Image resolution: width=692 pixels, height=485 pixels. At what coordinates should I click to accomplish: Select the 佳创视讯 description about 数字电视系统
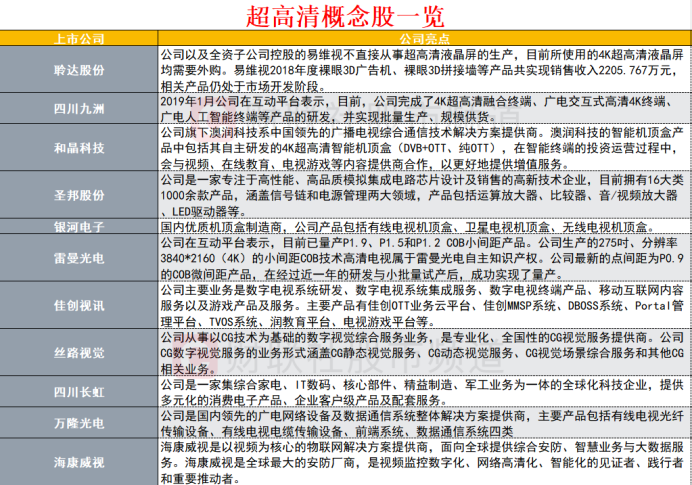pos(422,306)
